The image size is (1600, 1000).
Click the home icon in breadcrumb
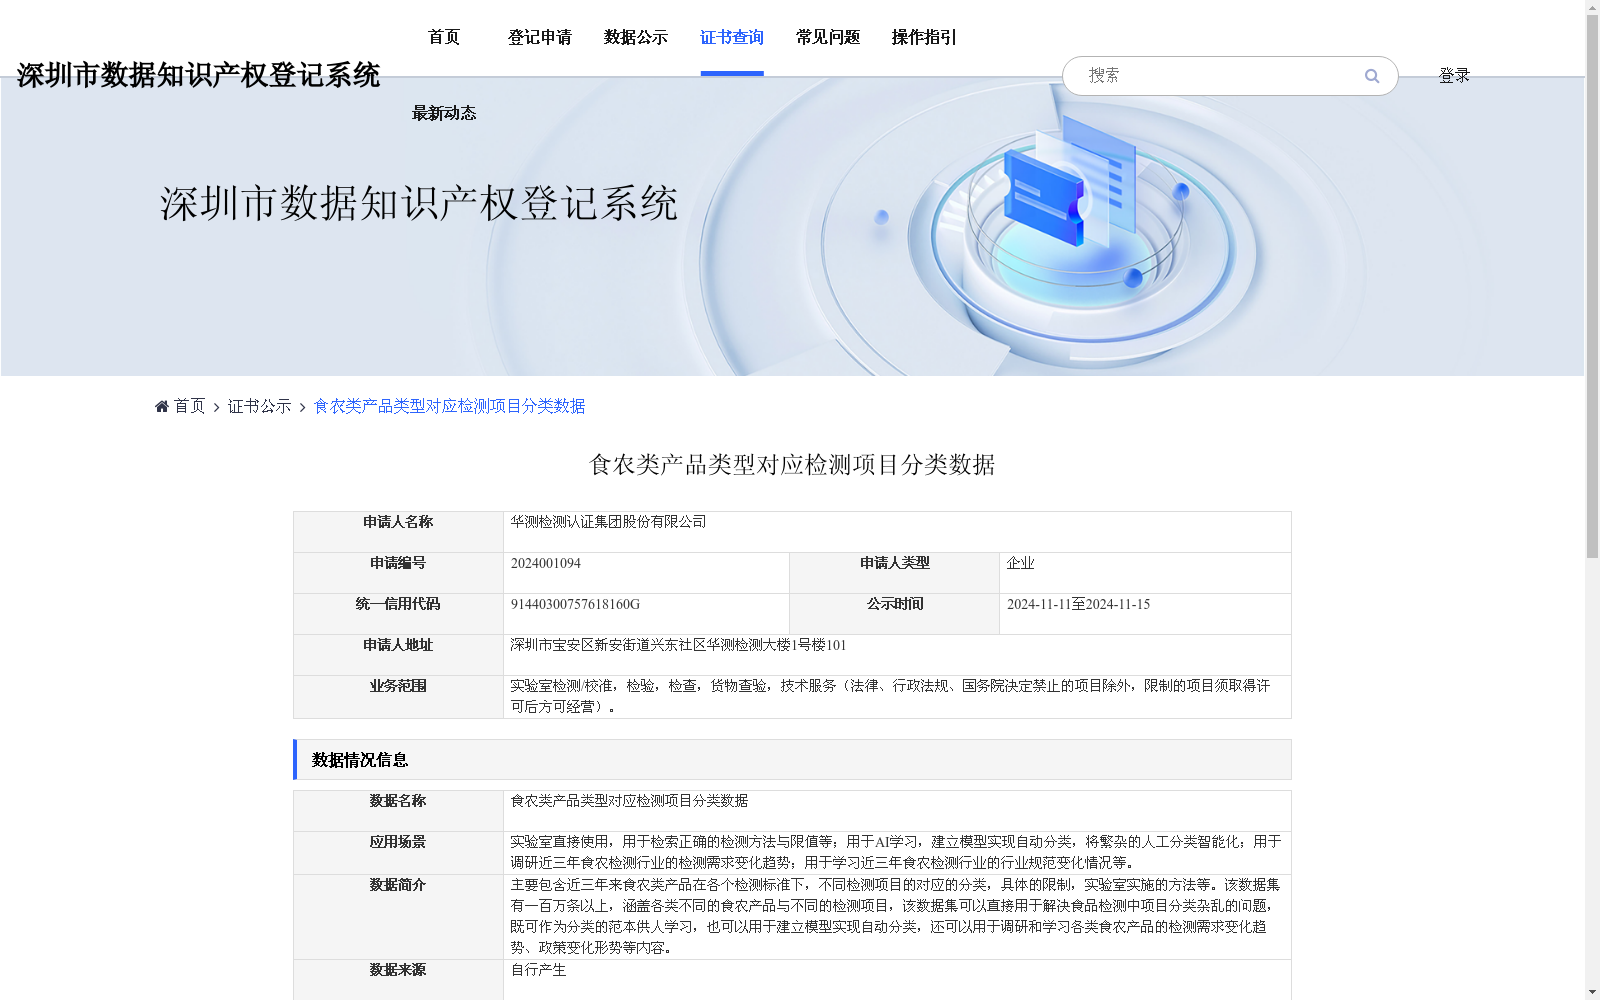[x=162, y=406]
